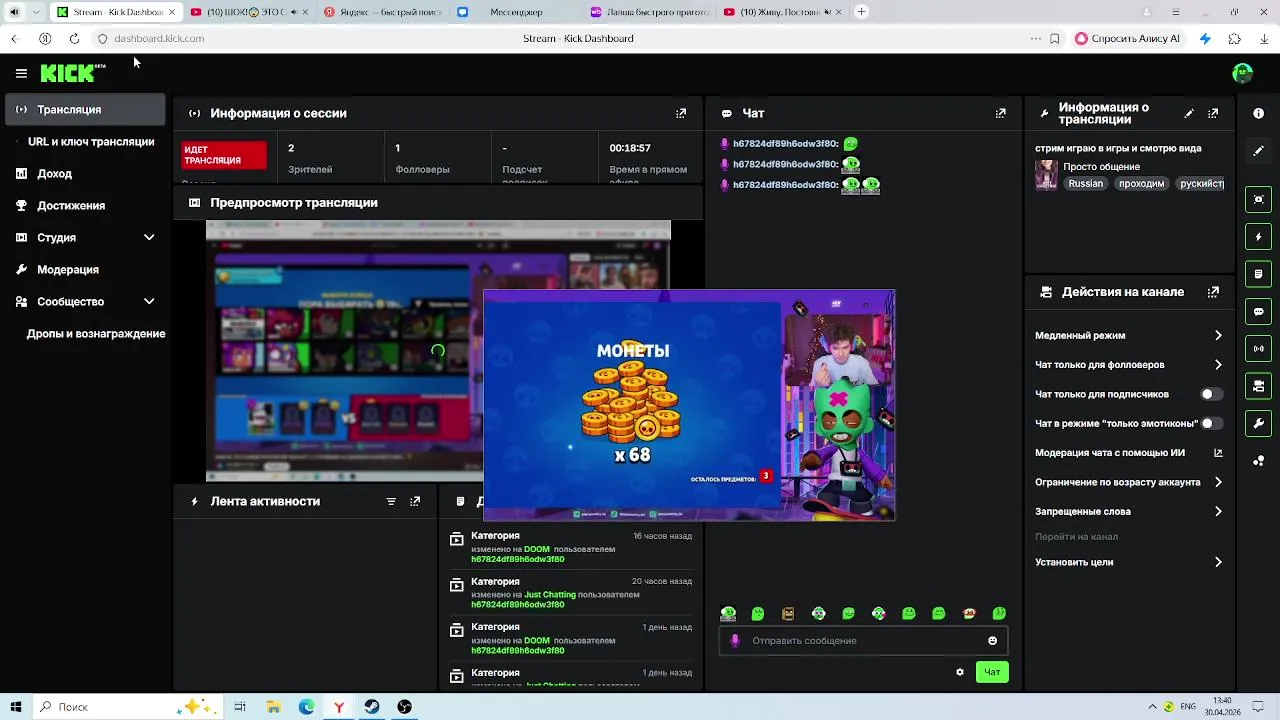Open Чат только для фолловеров options arrow

tap(1218, 365)
